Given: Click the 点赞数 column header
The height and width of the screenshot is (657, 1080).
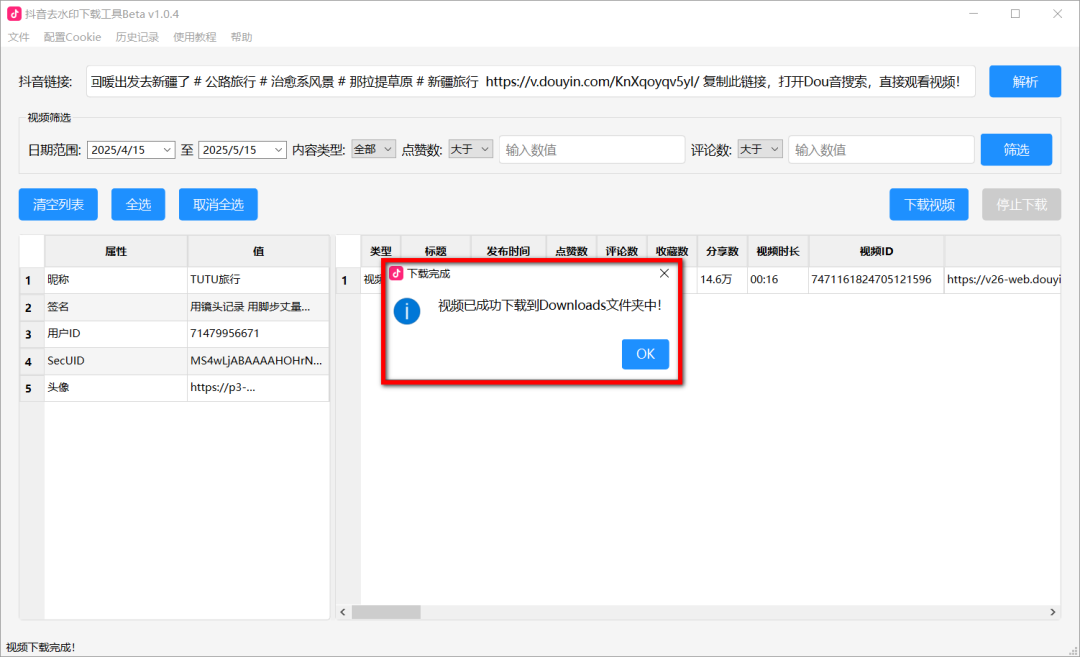Looking at the screenshot, I should click(x=572, y=251).
